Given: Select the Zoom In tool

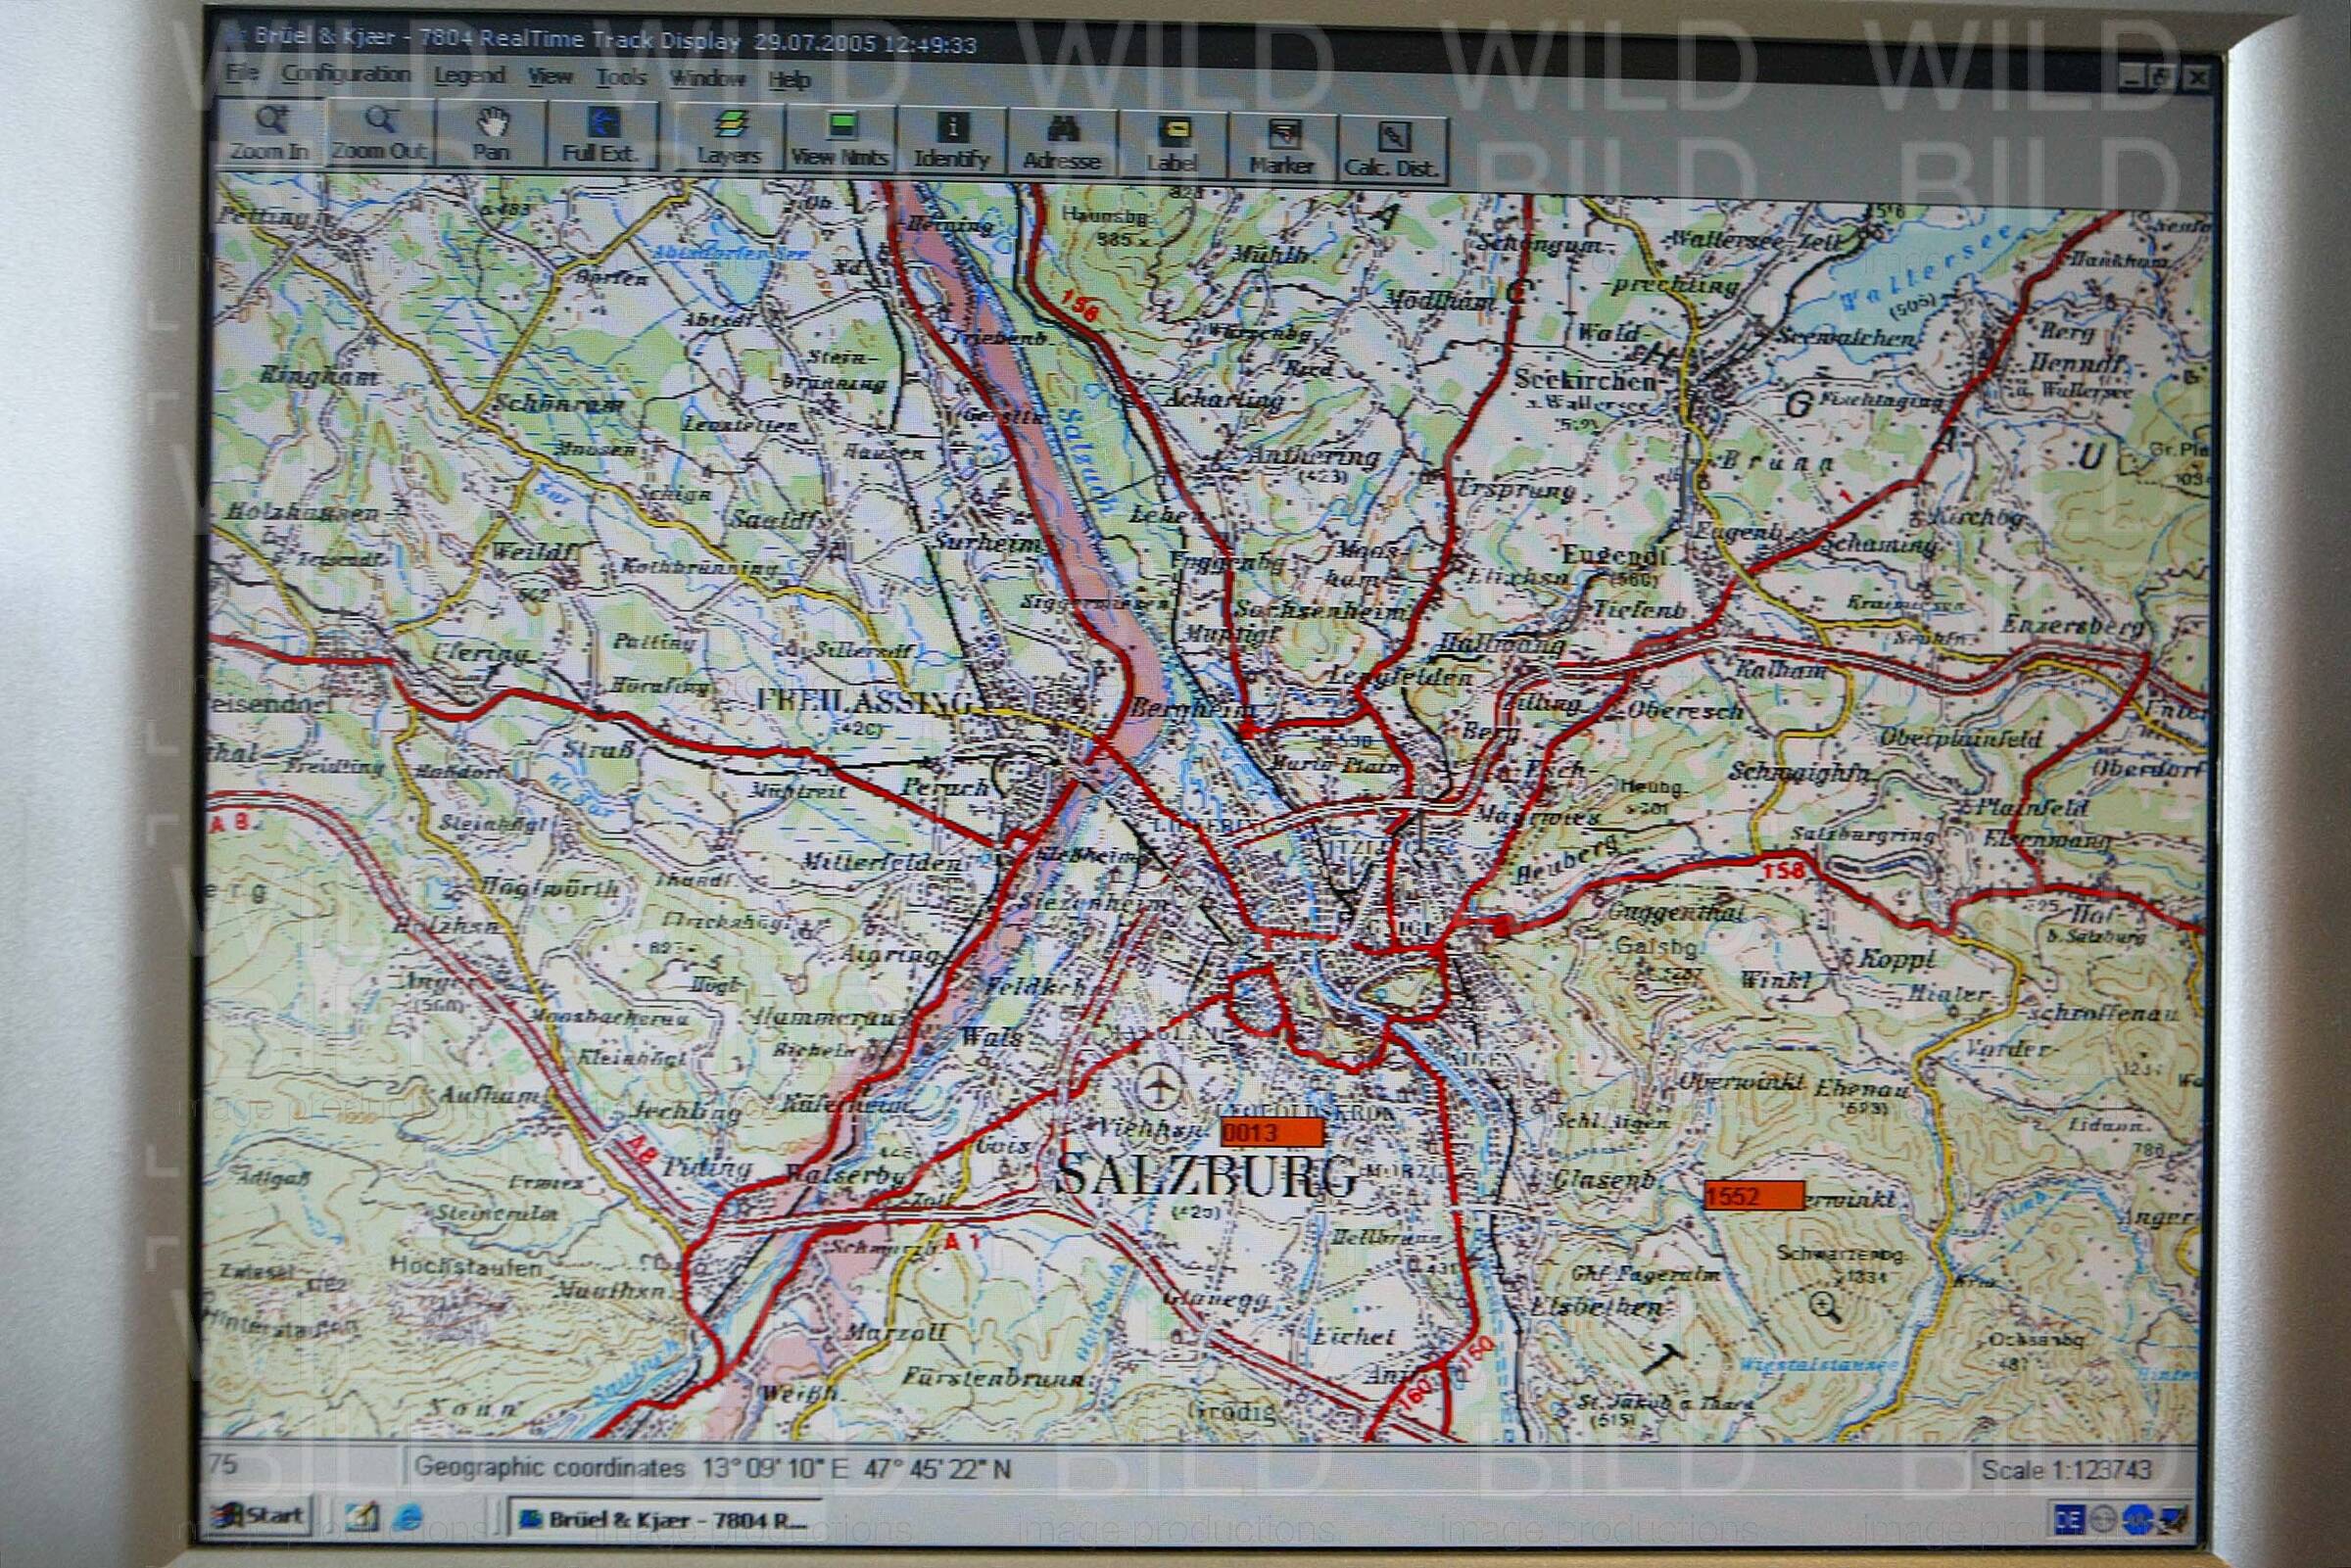Looking at the screenshot, I should click(x=270, y=134).
